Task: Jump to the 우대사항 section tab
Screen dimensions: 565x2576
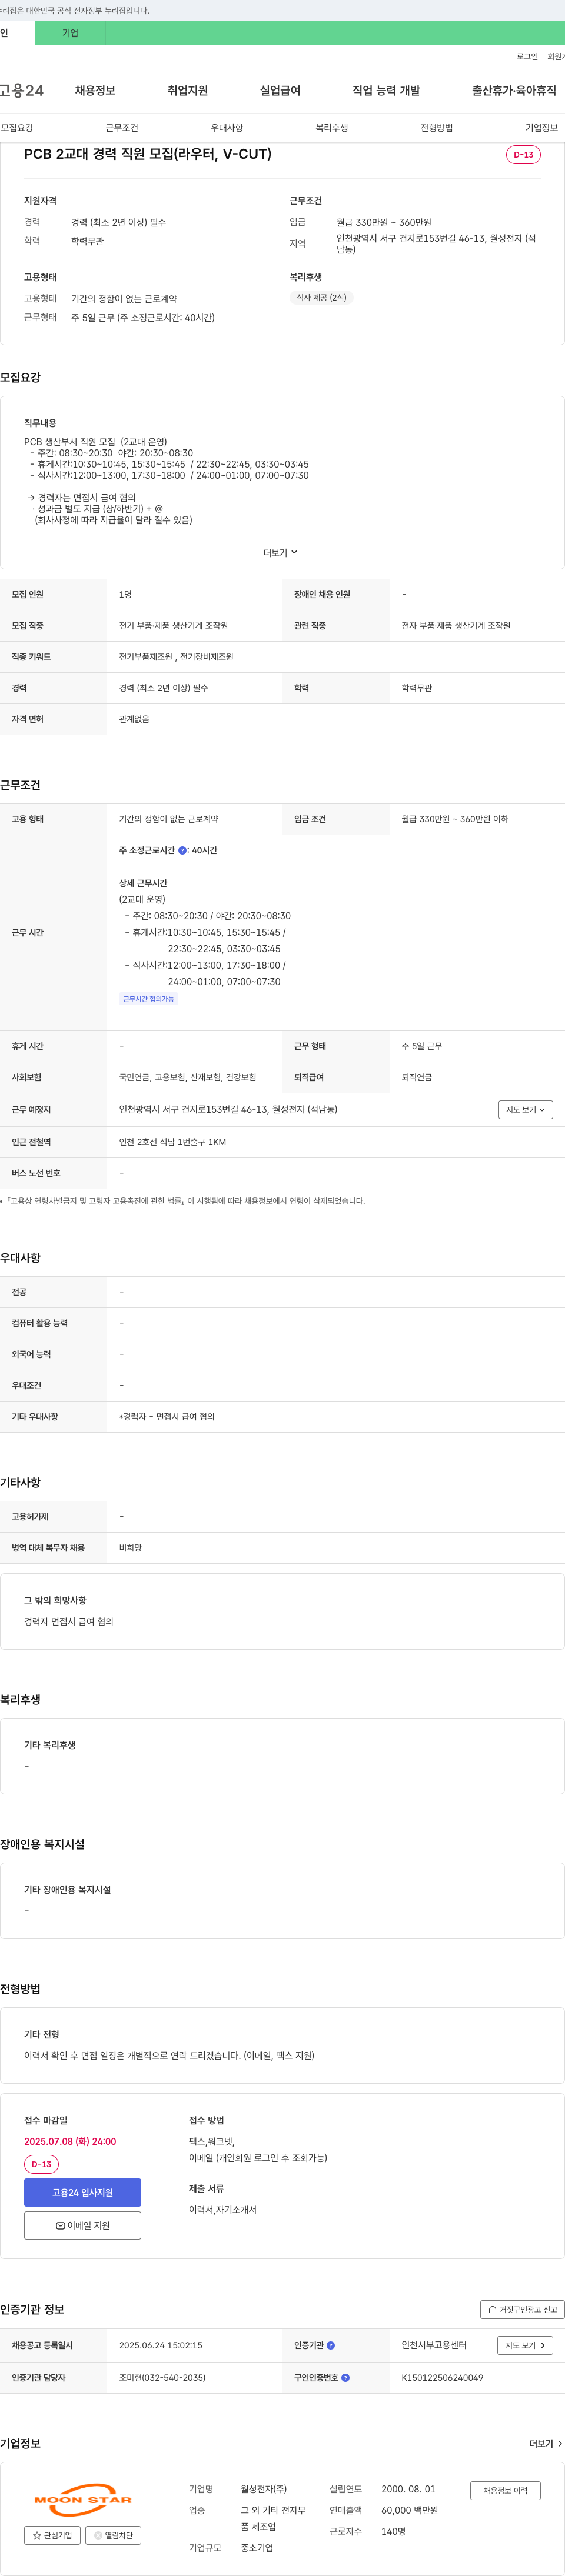Action: [x=227, y=128]
